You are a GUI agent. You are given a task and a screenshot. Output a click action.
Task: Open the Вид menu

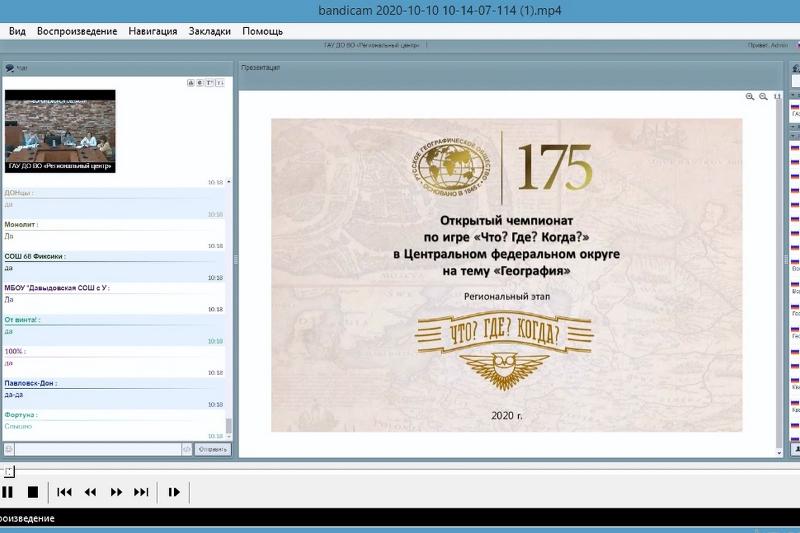click(17, 31)
